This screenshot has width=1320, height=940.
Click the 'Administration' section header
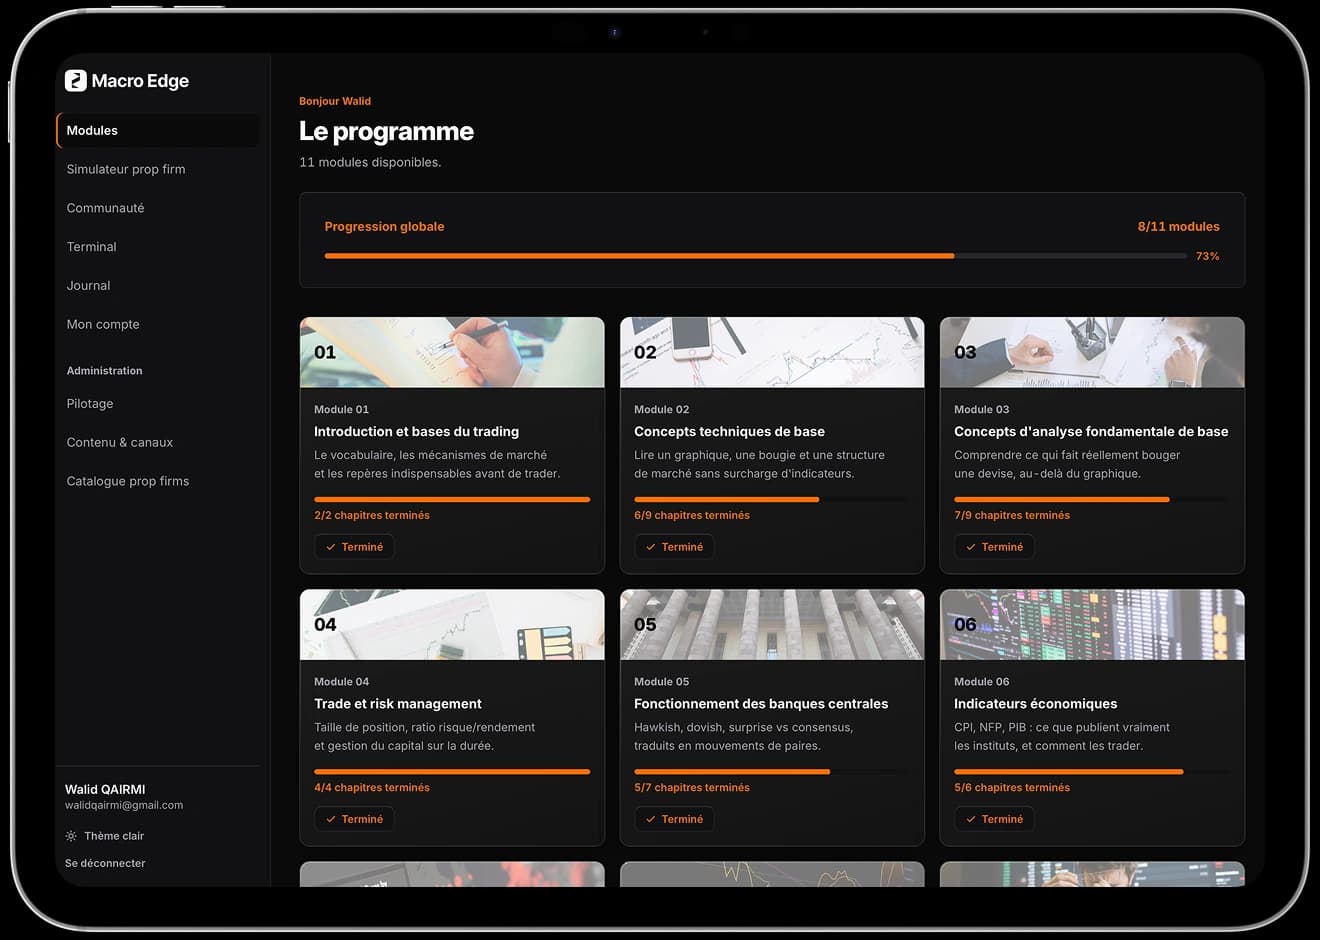[x=104, y=371]
